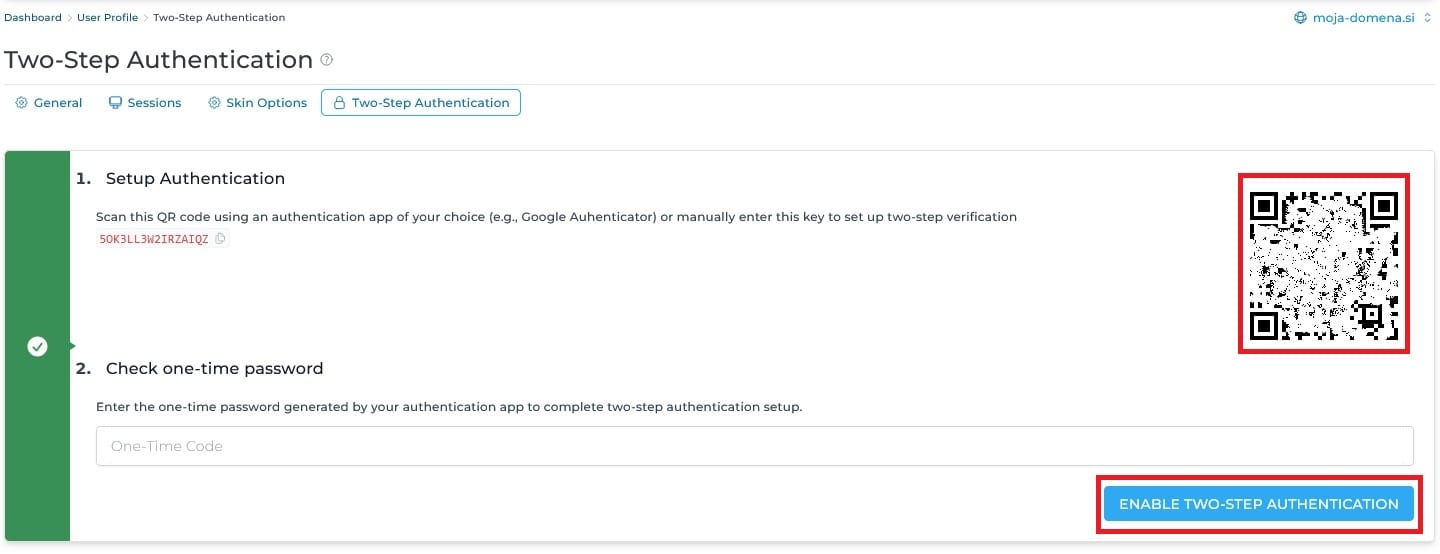This screenshot has width=1440, height=554.
Task: Click the Check one-time password heading
Action: point(214,369)
